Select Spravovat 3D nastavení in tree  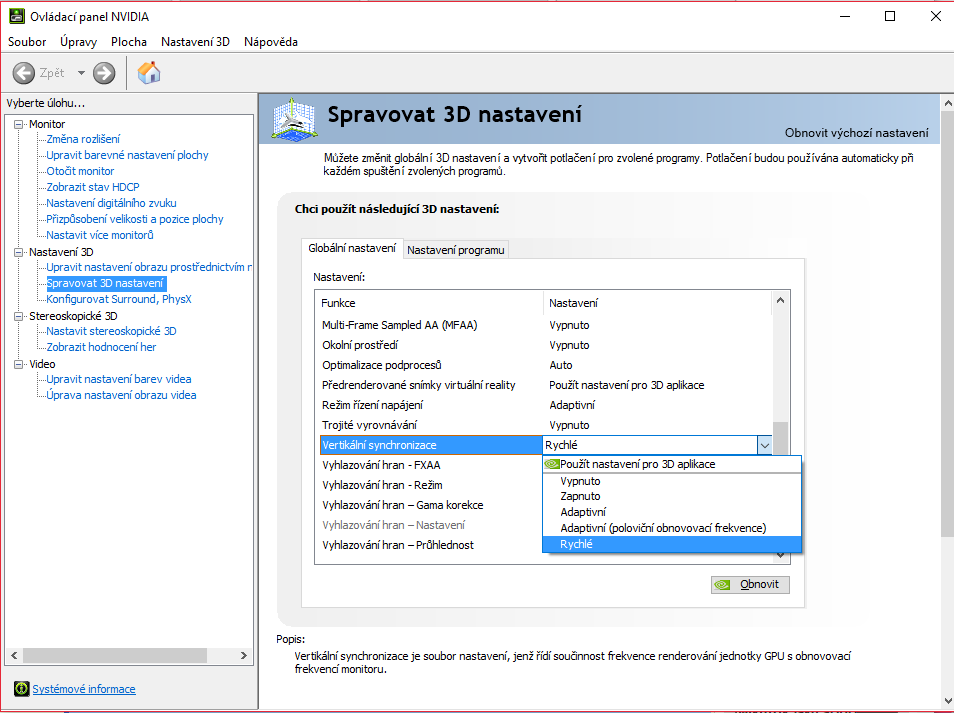(x=105, y=283)
